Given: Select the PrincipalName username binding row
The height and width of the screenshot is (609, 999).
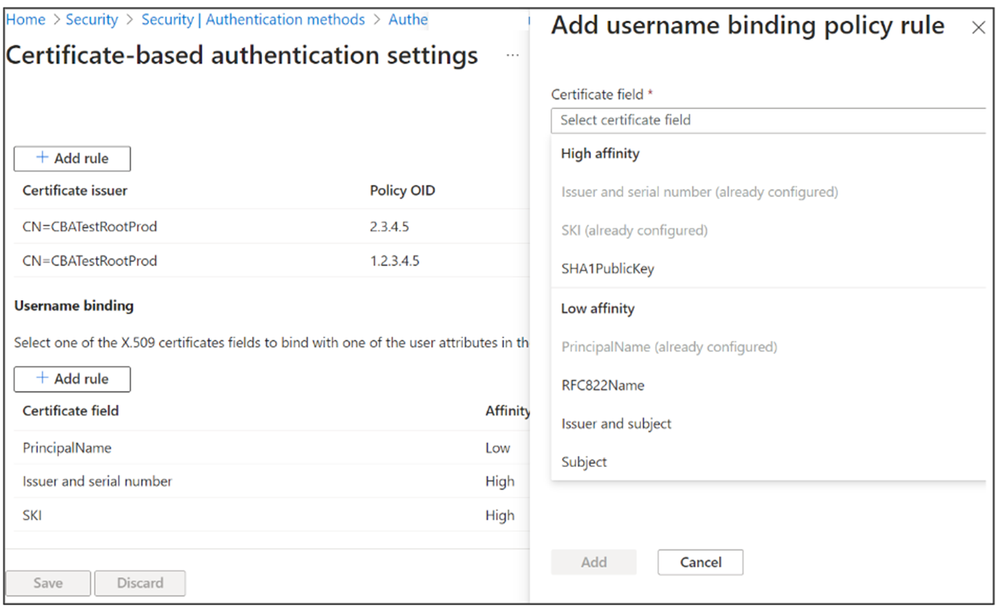Looking at the screenshot, I should pos(67,448).
